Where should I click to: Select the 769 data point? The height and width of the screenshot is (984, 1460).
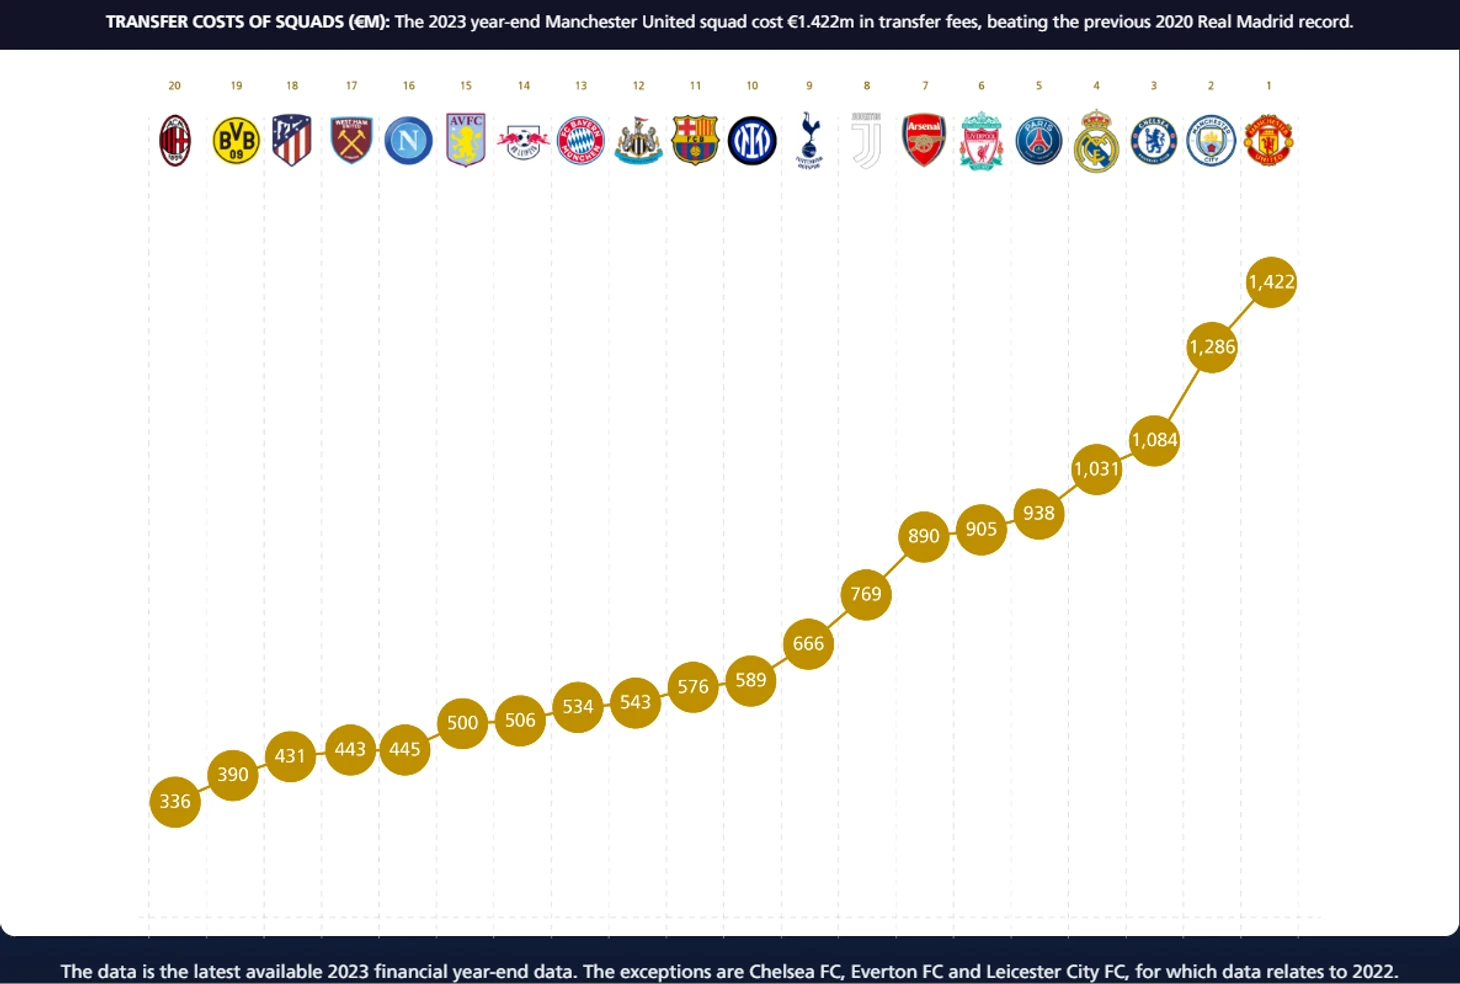pos(866,594)
